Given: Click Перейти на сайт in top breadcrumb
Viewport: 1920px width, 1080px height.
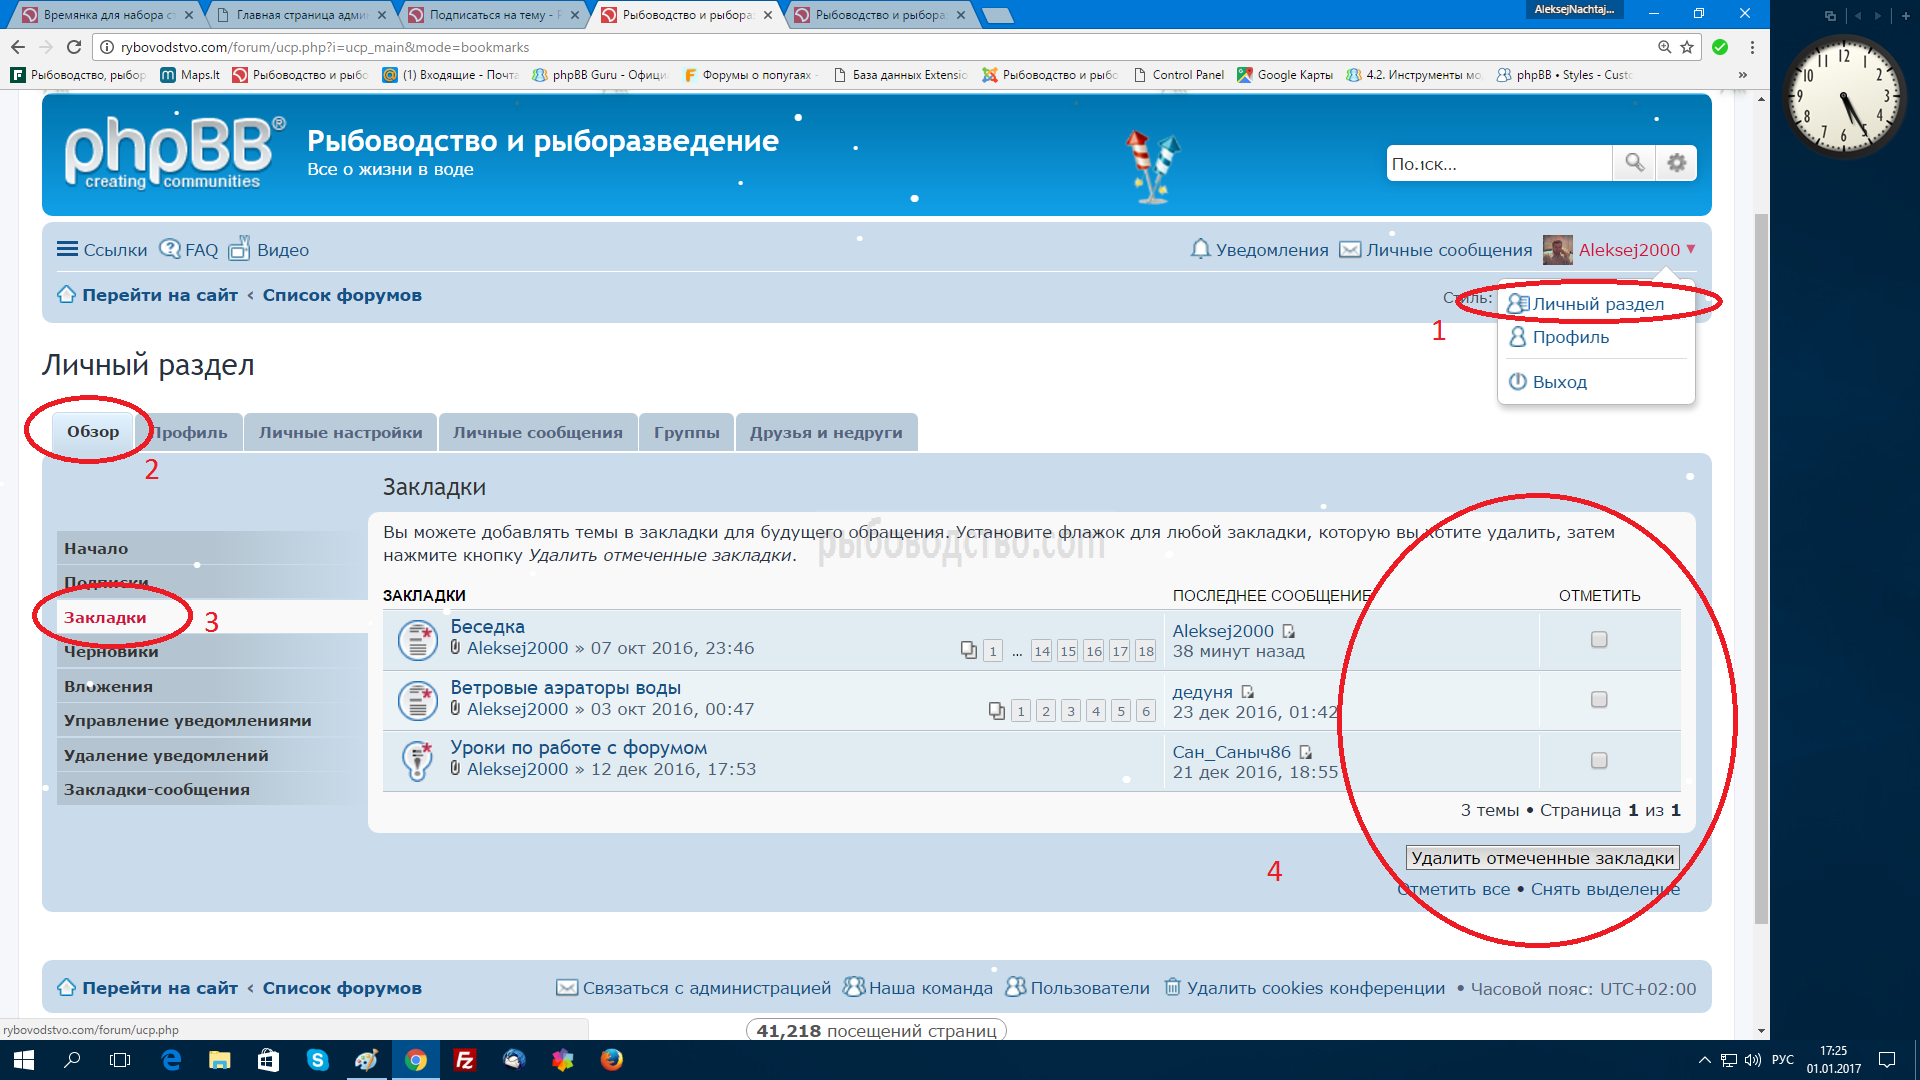Looking at the screenshot, I should pos(160,295).
